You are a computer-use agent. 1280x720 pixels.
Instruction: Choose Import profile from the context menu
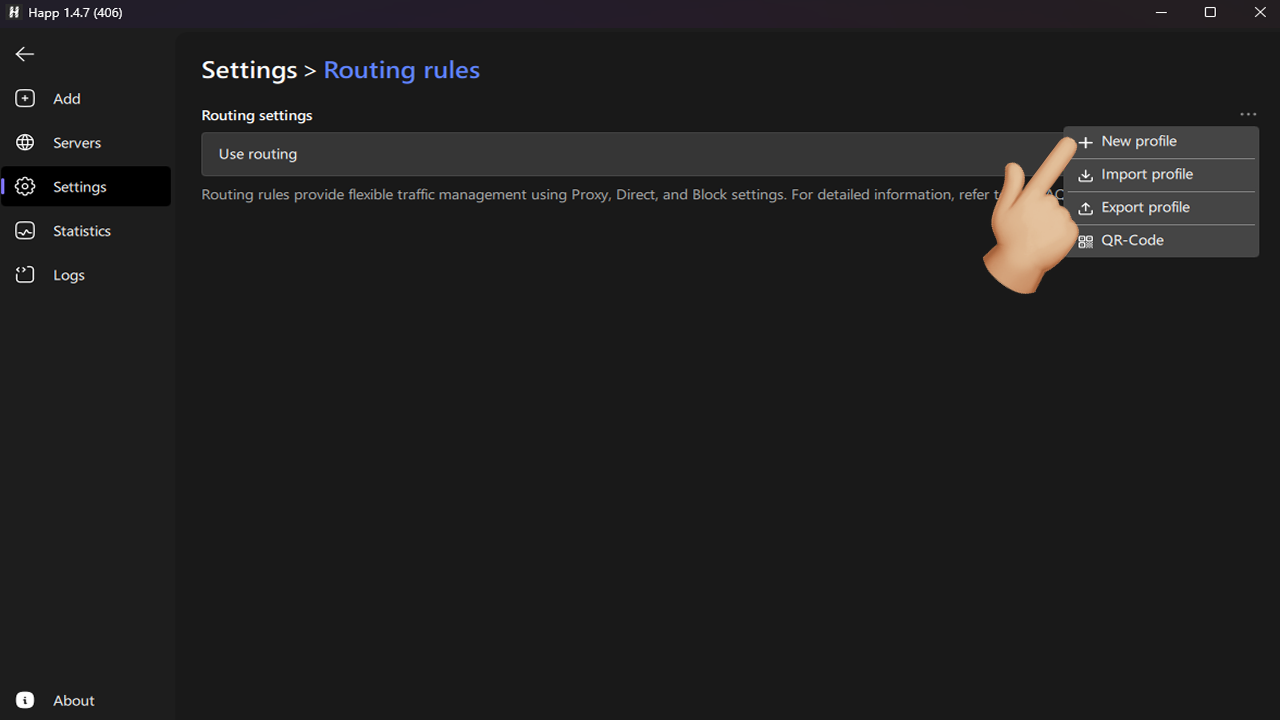pyautogui.click(x=1146, y=174)
